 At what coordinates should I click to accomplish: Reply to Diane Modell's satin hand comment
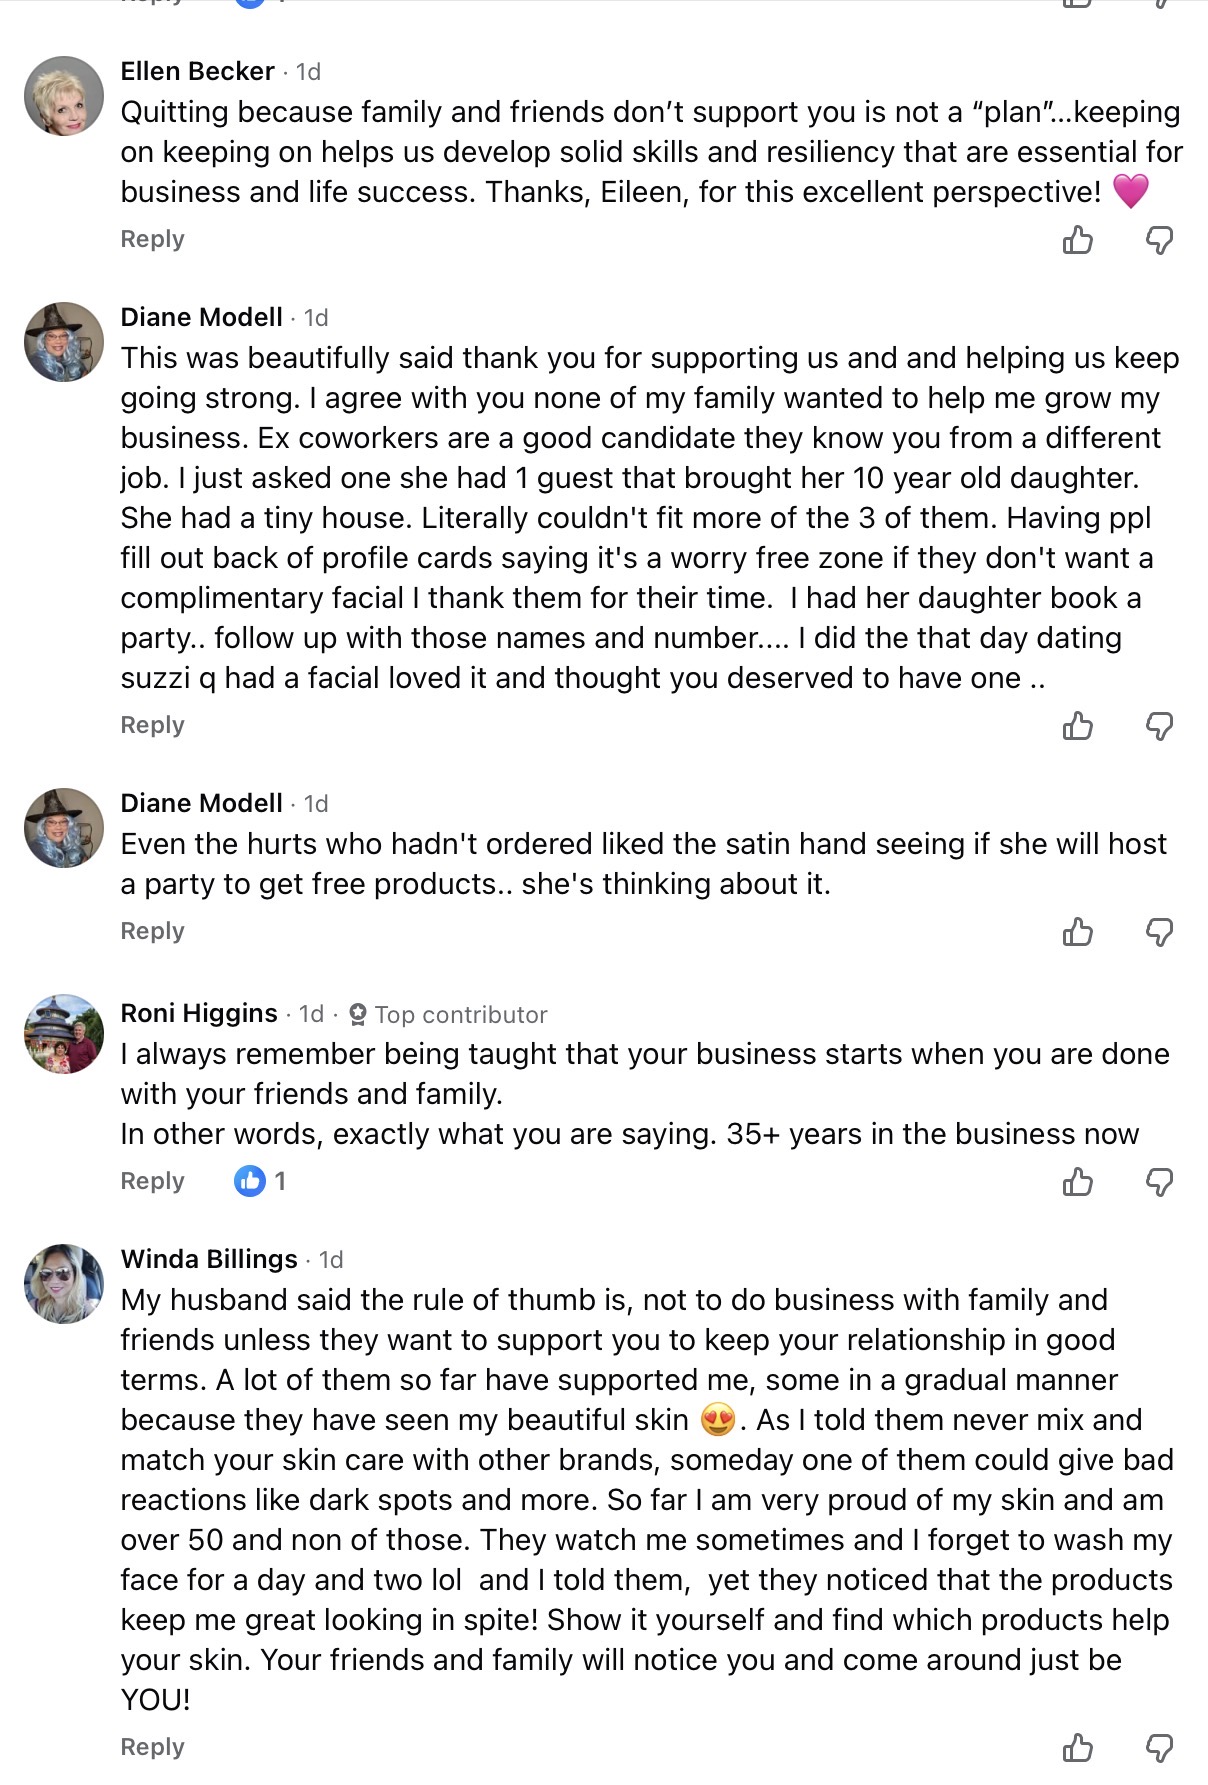point(152,931)
